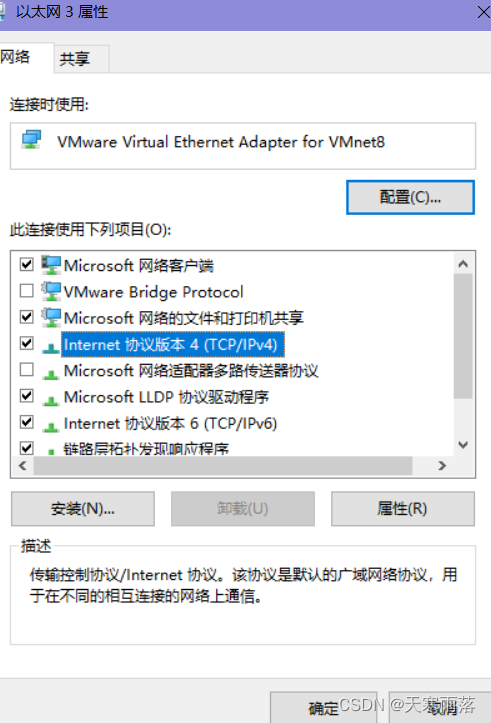The width and height of the screenshot is (491, 723).
Task: Click the VMware Bridge Protocol item icon
Action: [50, 291]
